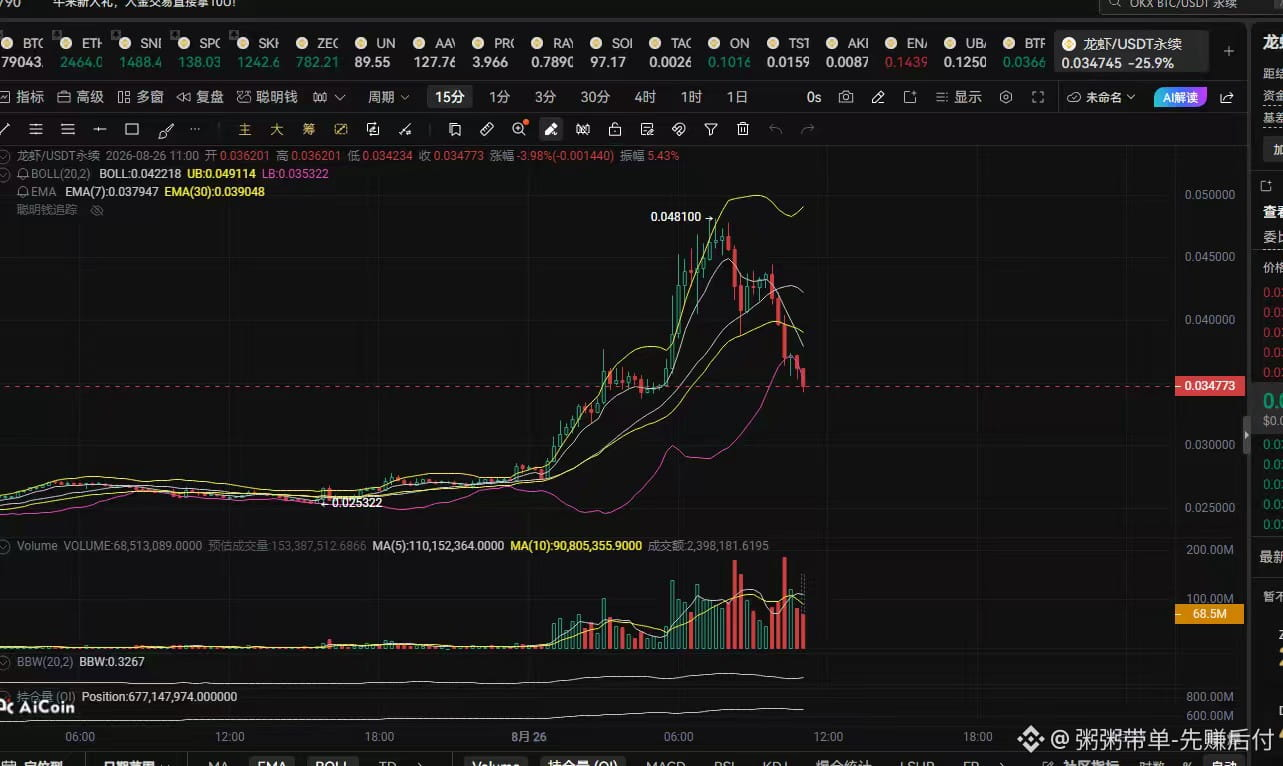Click the filter funnel icon
1283x766 pixels.
[711, 129]
